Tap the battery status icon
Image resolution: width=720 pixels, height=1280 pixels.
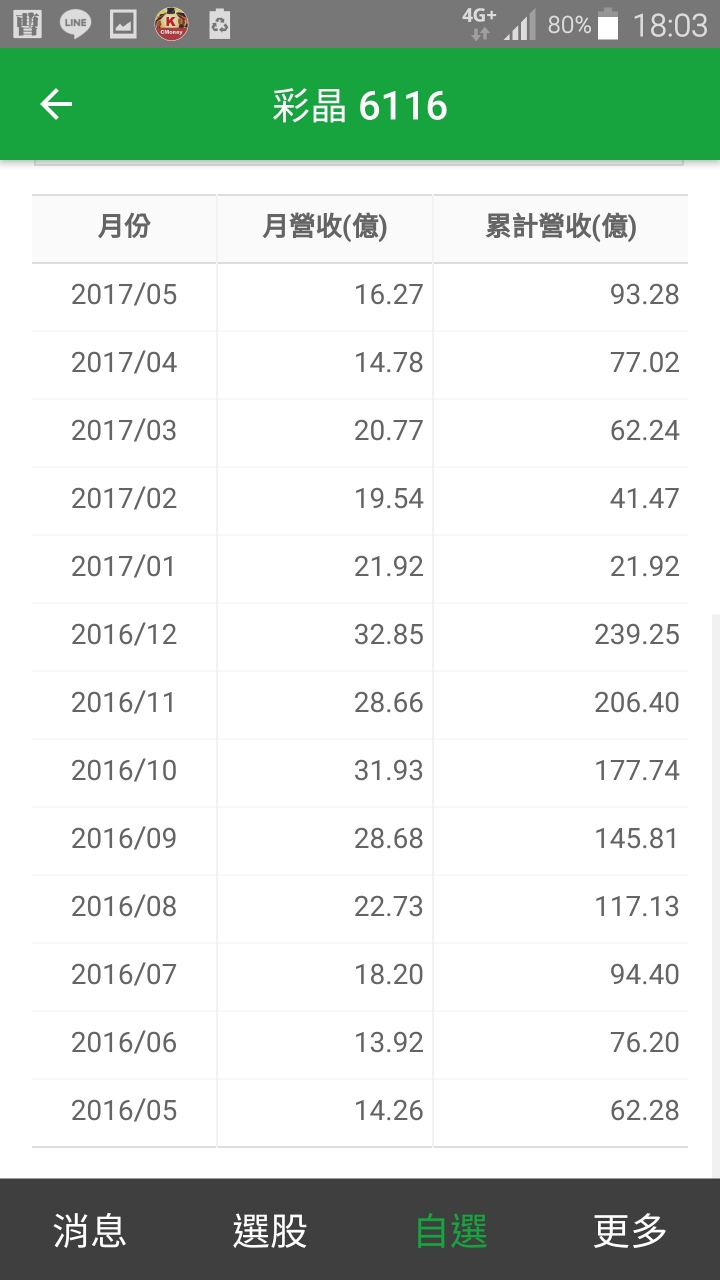coord(607,24)
